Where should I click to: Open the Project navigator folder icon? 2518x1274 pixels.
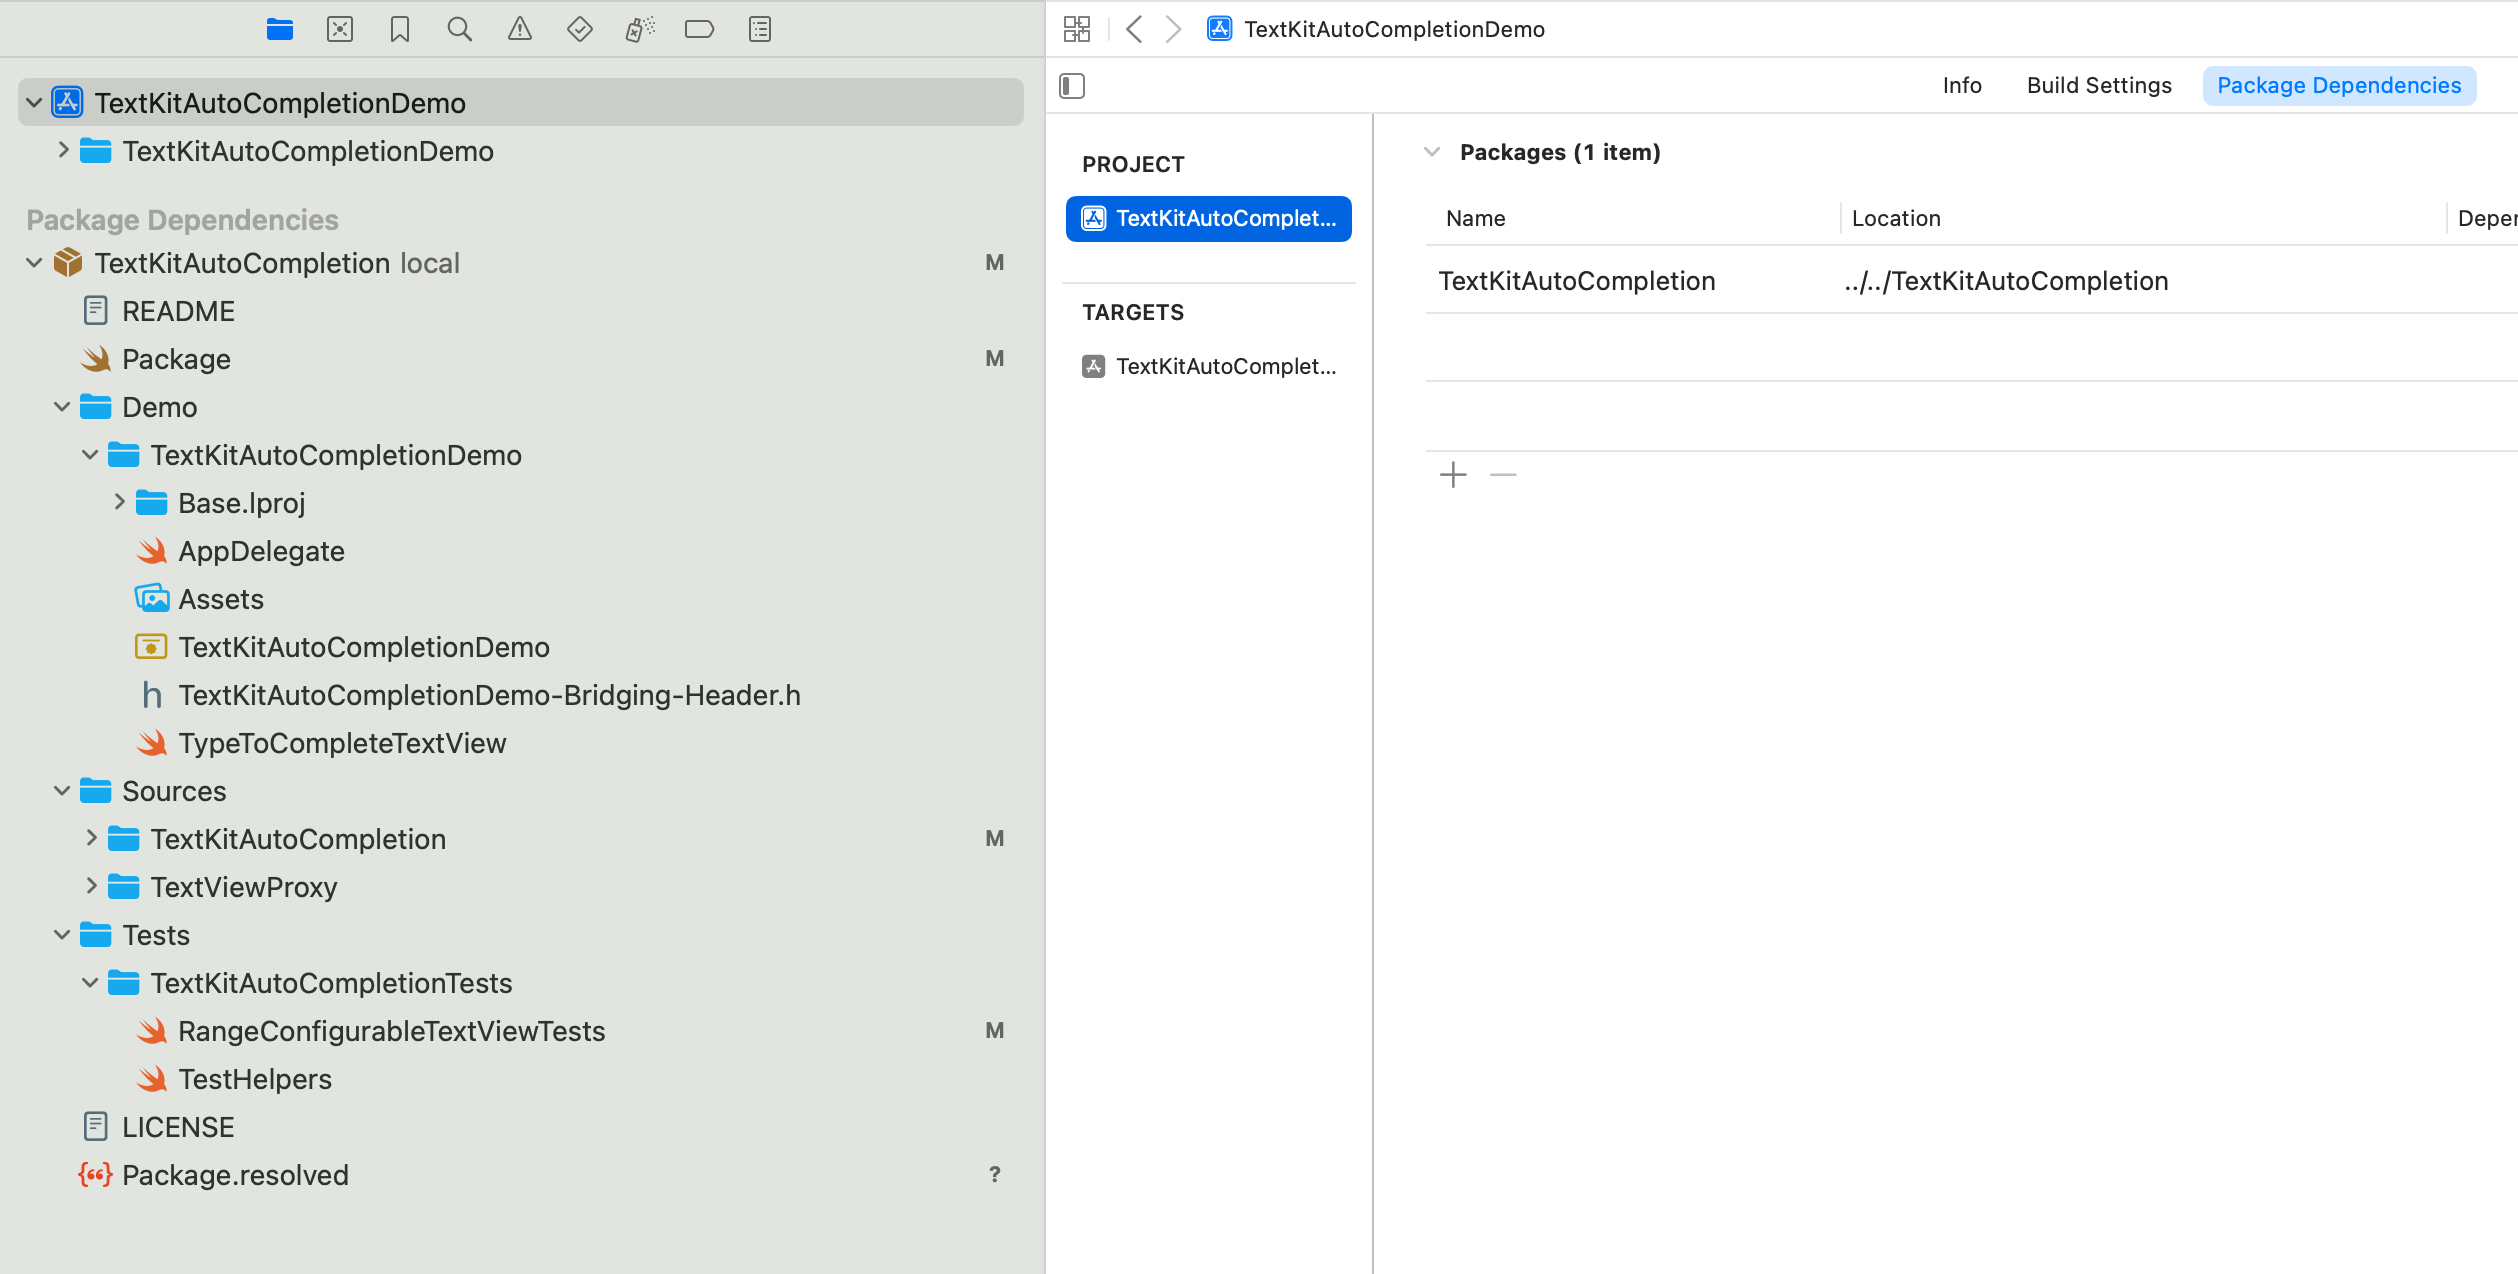(280, 30)
